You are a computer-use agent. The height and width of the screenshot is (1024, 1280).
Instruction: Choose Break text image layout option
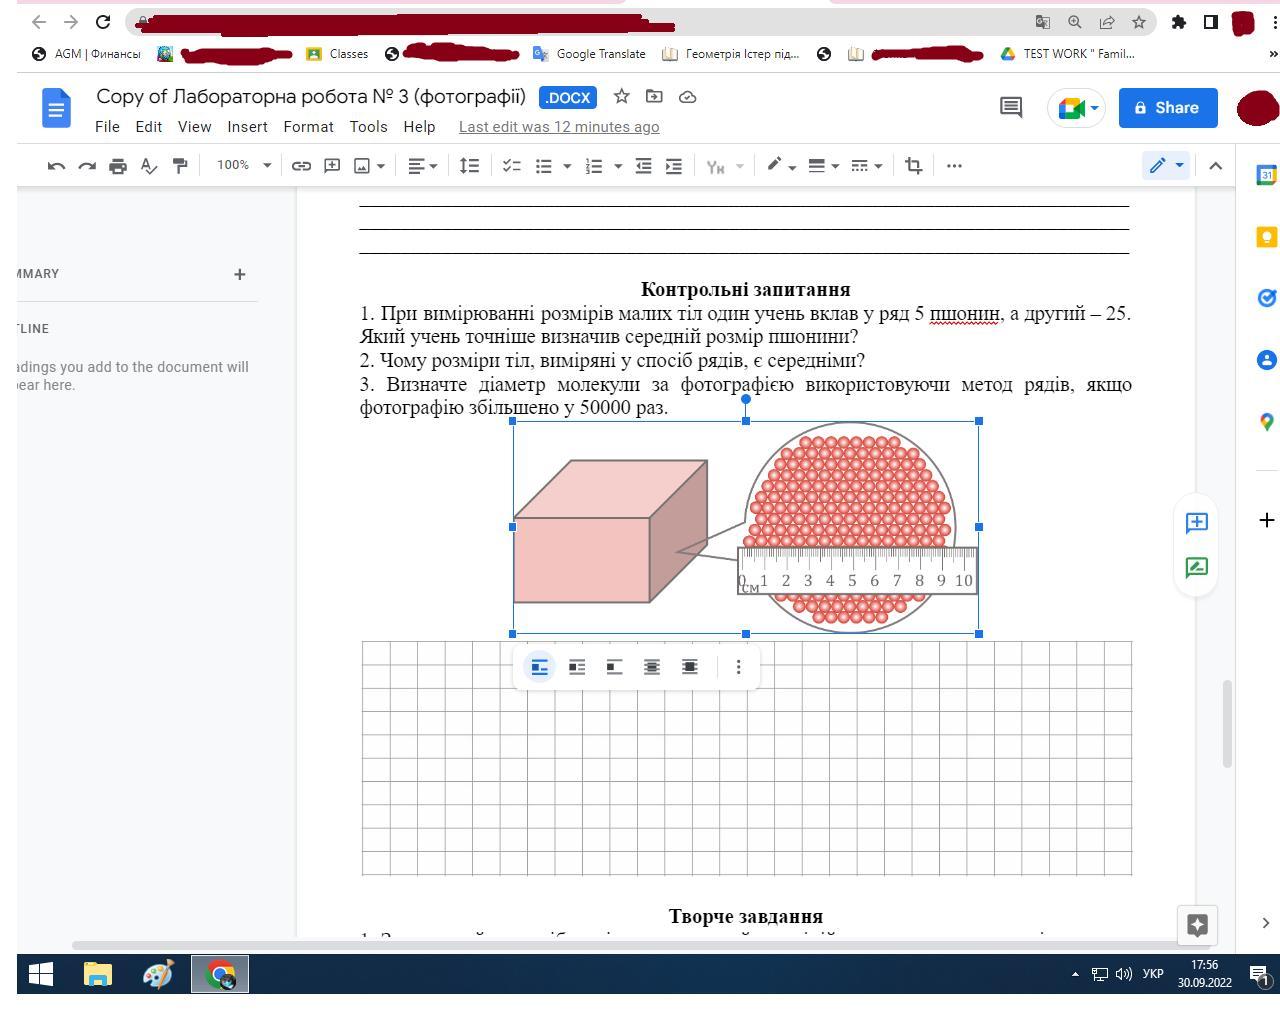click(x=614, y=667)
